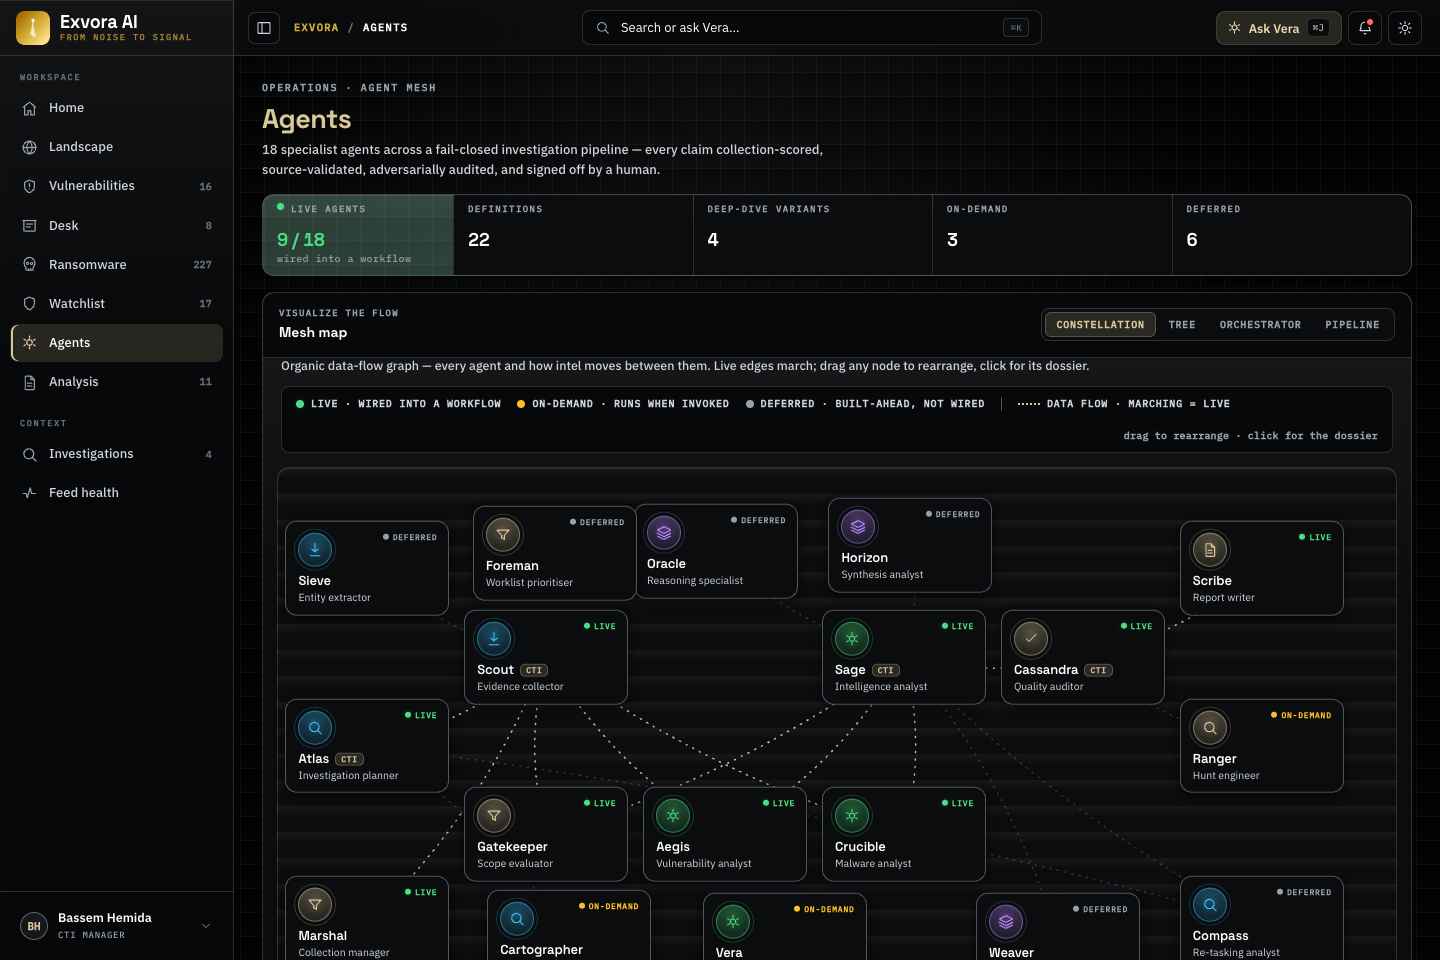Switch to the Pipeline view tab
The width and height of the screenshot is (1440, 960).
click(1352, 325)
